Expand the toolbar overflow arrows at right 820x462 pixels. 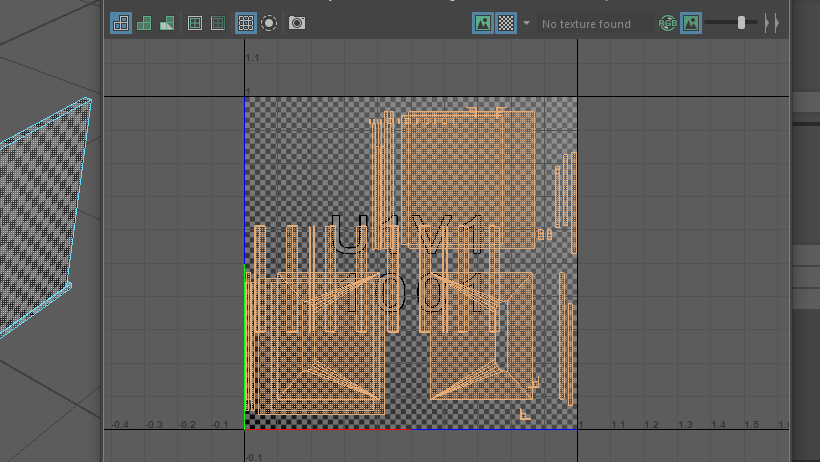771,22
